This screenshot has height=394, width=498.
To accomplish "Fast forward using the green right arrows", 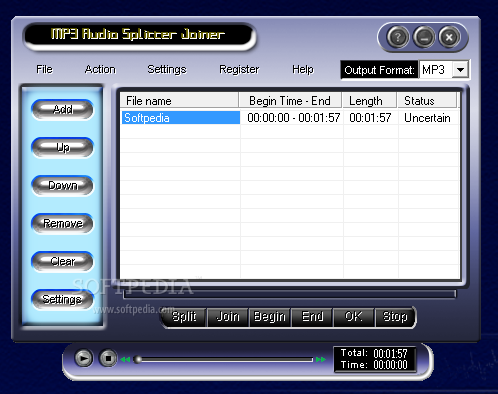I will click(x=321, y=359).
